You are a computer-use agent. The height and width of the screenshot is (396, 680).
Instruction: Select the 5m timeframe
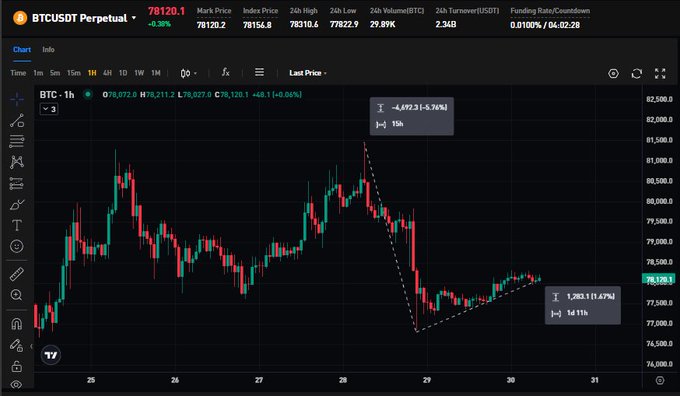tap(55, 73)
